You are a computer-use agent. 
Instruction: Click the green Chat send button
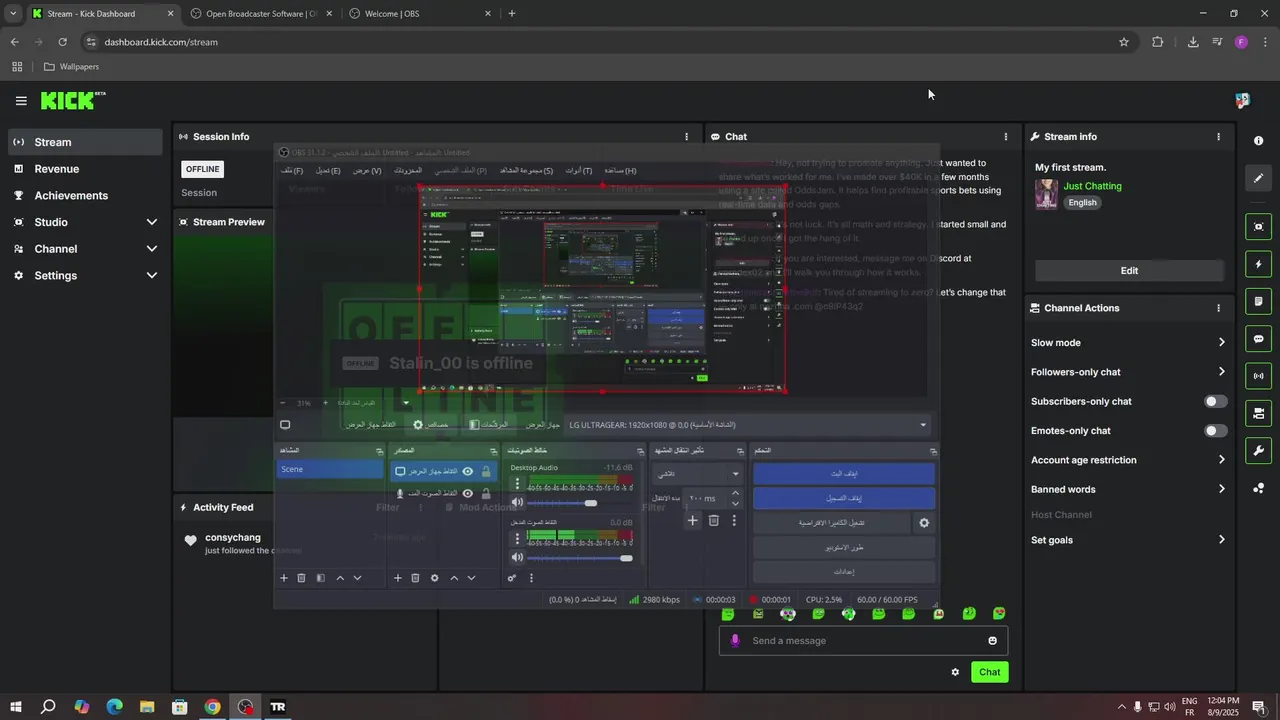tap(989, 672)
